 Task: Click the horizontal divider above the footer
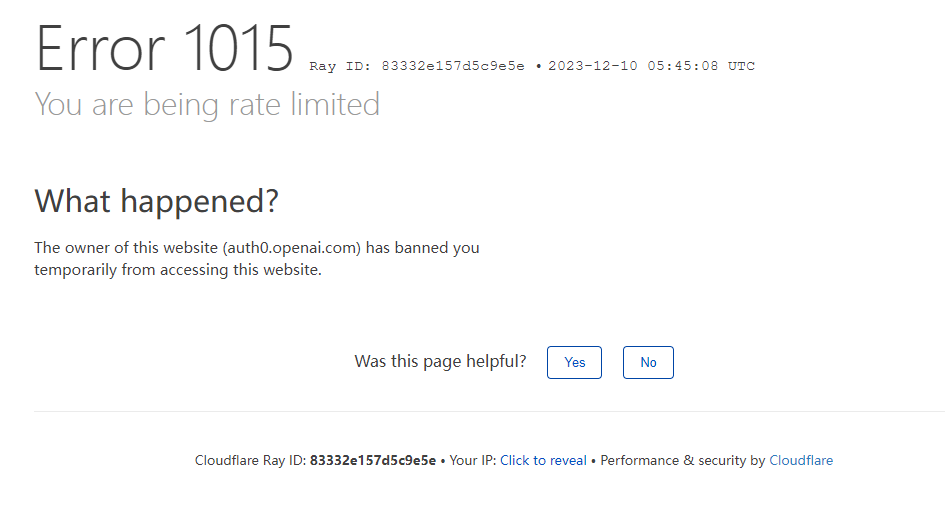[x=489, y=411]
